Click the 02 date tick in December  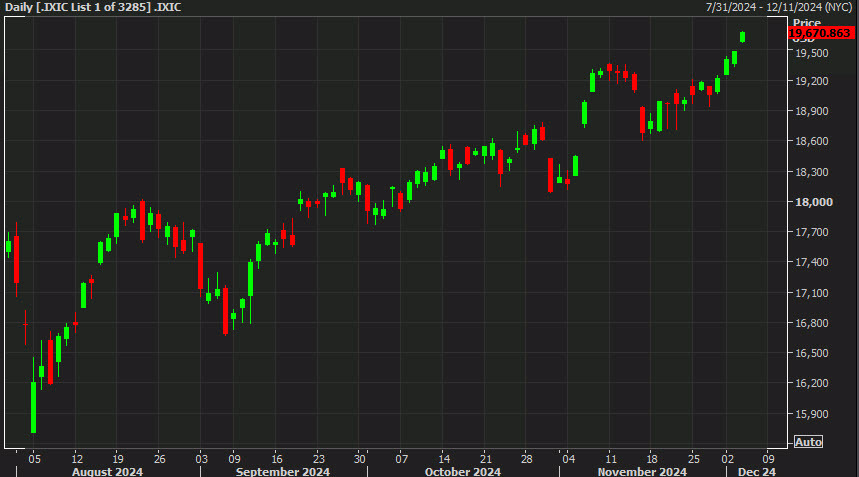[728, 459]
